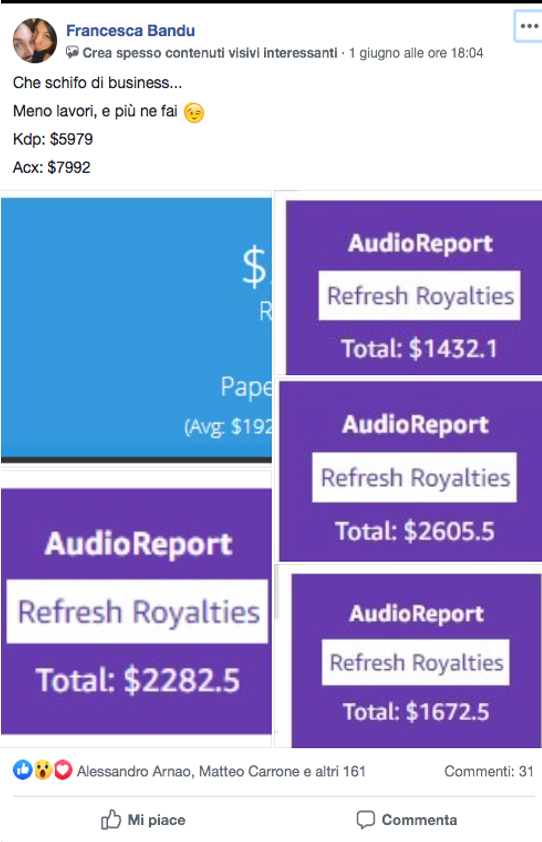Click the speech bubble Commenta icon
The height and width of the screenshot is (842, 542).
click(x=366, y=819)
